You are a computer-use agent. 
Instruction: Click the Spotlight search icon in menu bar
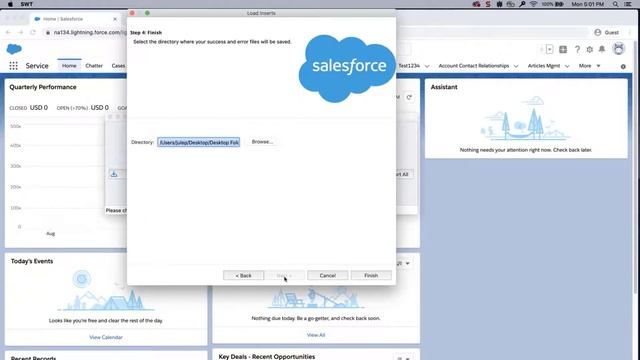click(x=615, y=4)
